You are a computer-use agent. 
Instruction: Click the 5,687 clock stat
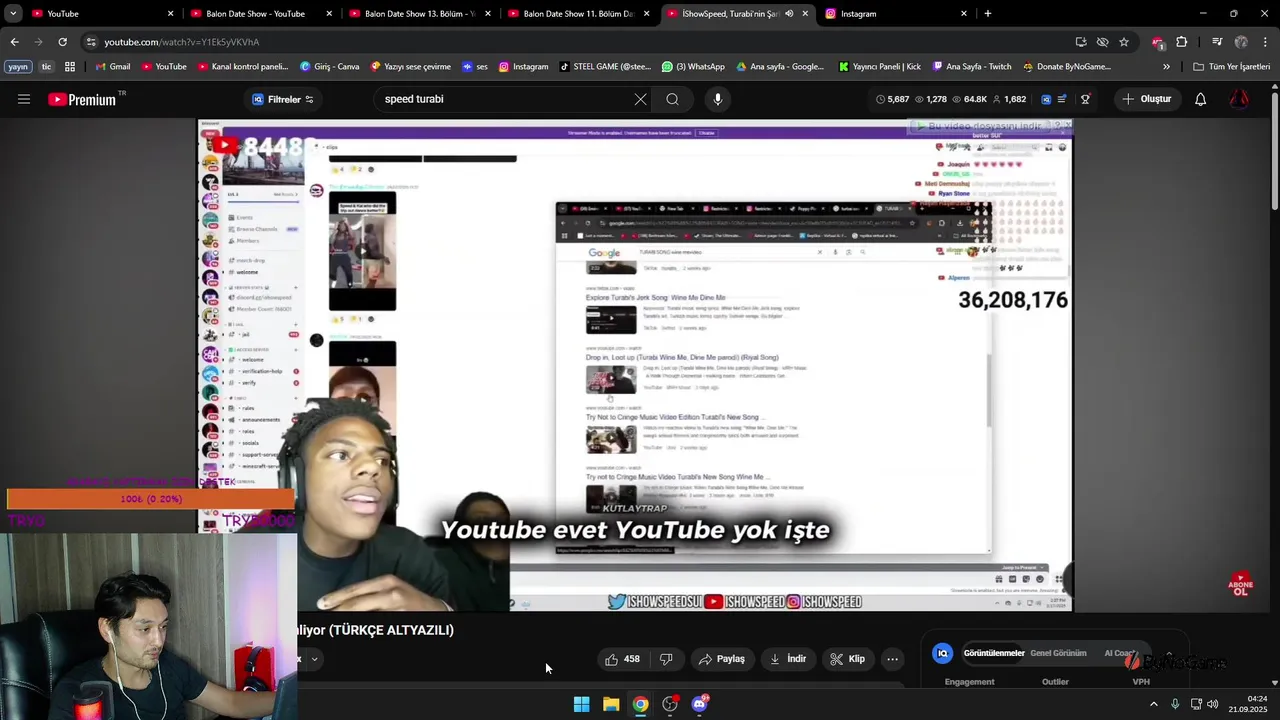pos(892,99)
